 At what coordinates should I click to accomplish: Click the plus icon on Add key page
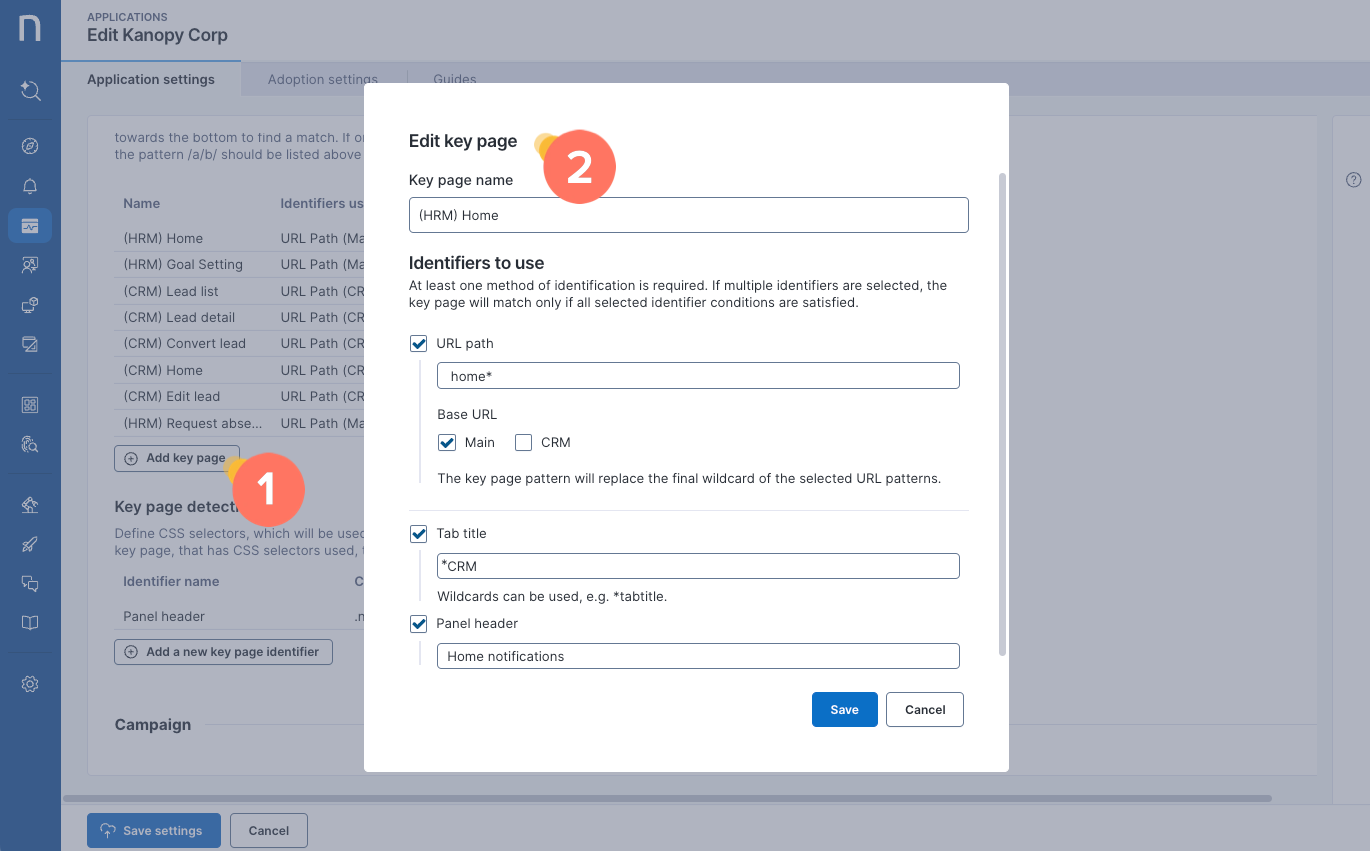(131, 458)
